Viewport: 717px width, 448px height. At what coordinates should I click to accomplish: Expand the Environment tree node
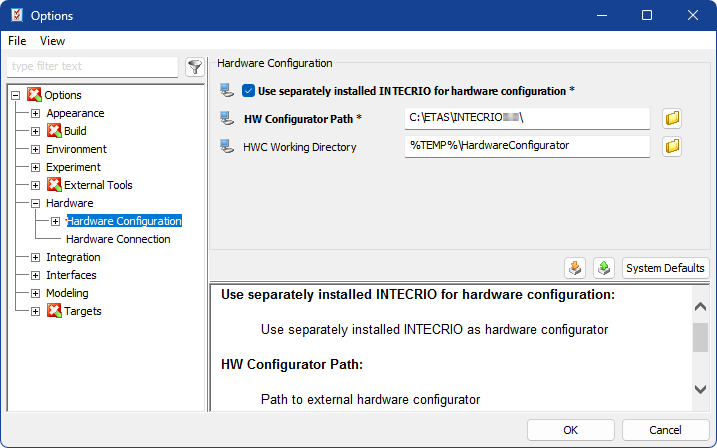tap(35, 149)
